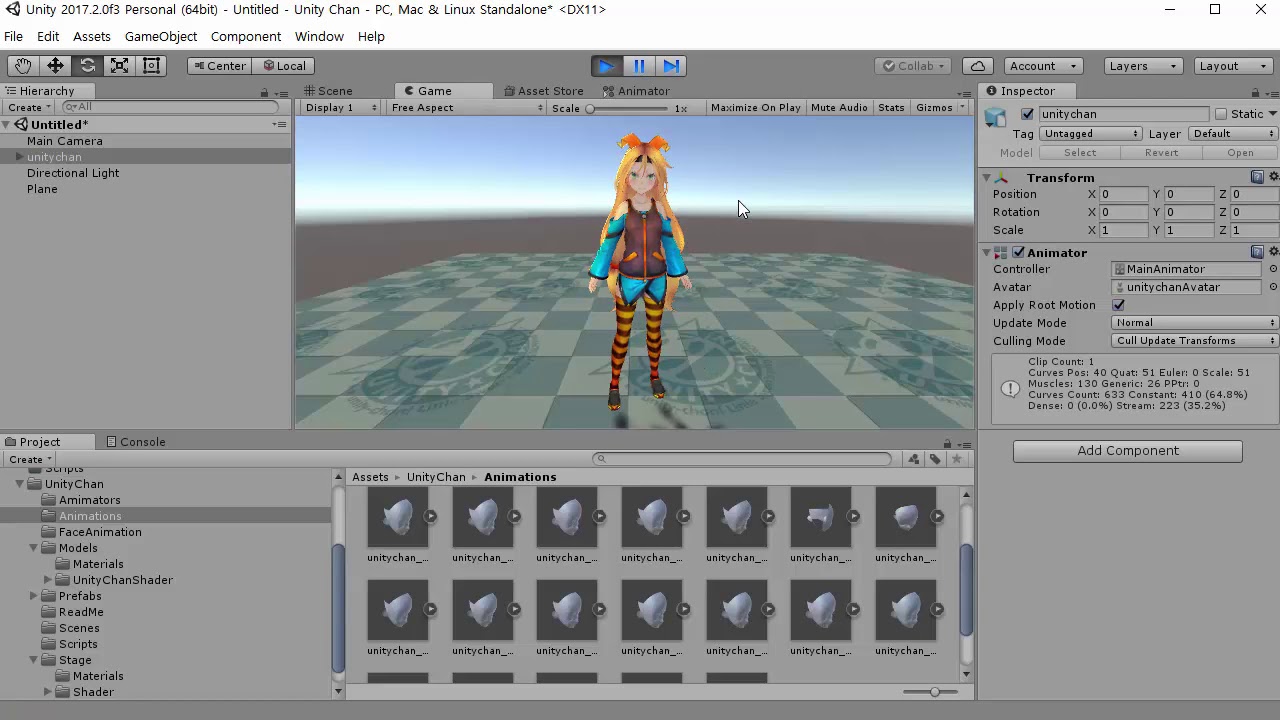Toggle Gizmos in Game view

point(934,108)
